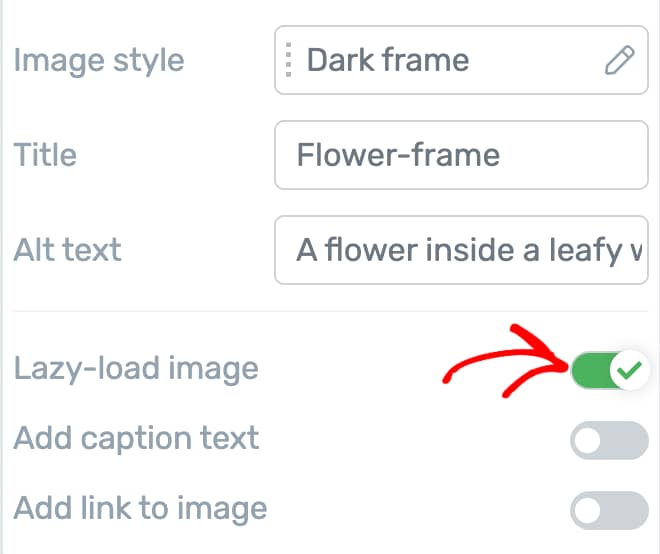Click the green checkmark knob on Lazy-load switch
Screen dimensions: 660x554
pos(629,370)
